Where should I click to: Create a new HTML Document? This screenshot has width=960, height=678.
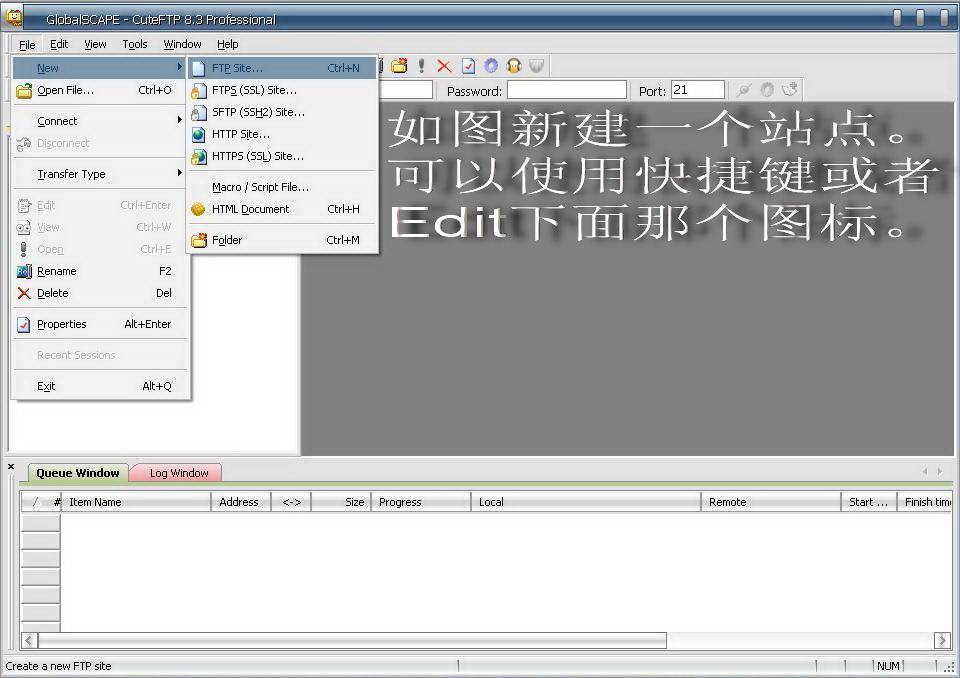tap(250, 209)
